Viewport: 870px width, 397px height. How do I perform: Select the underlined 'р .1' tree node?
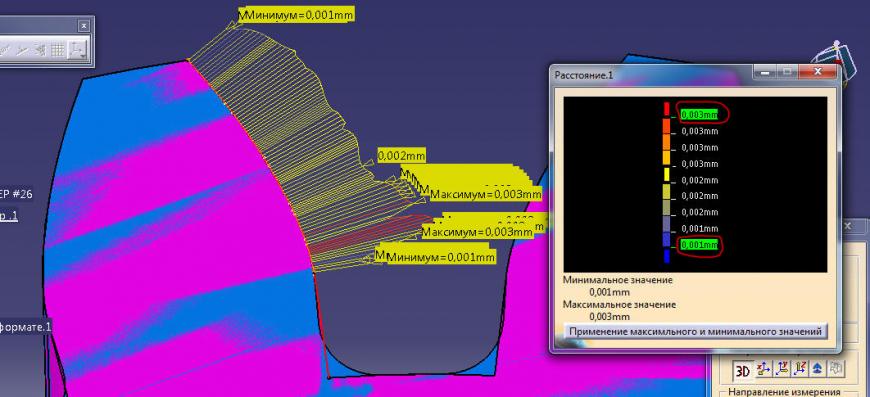point(8,217)
